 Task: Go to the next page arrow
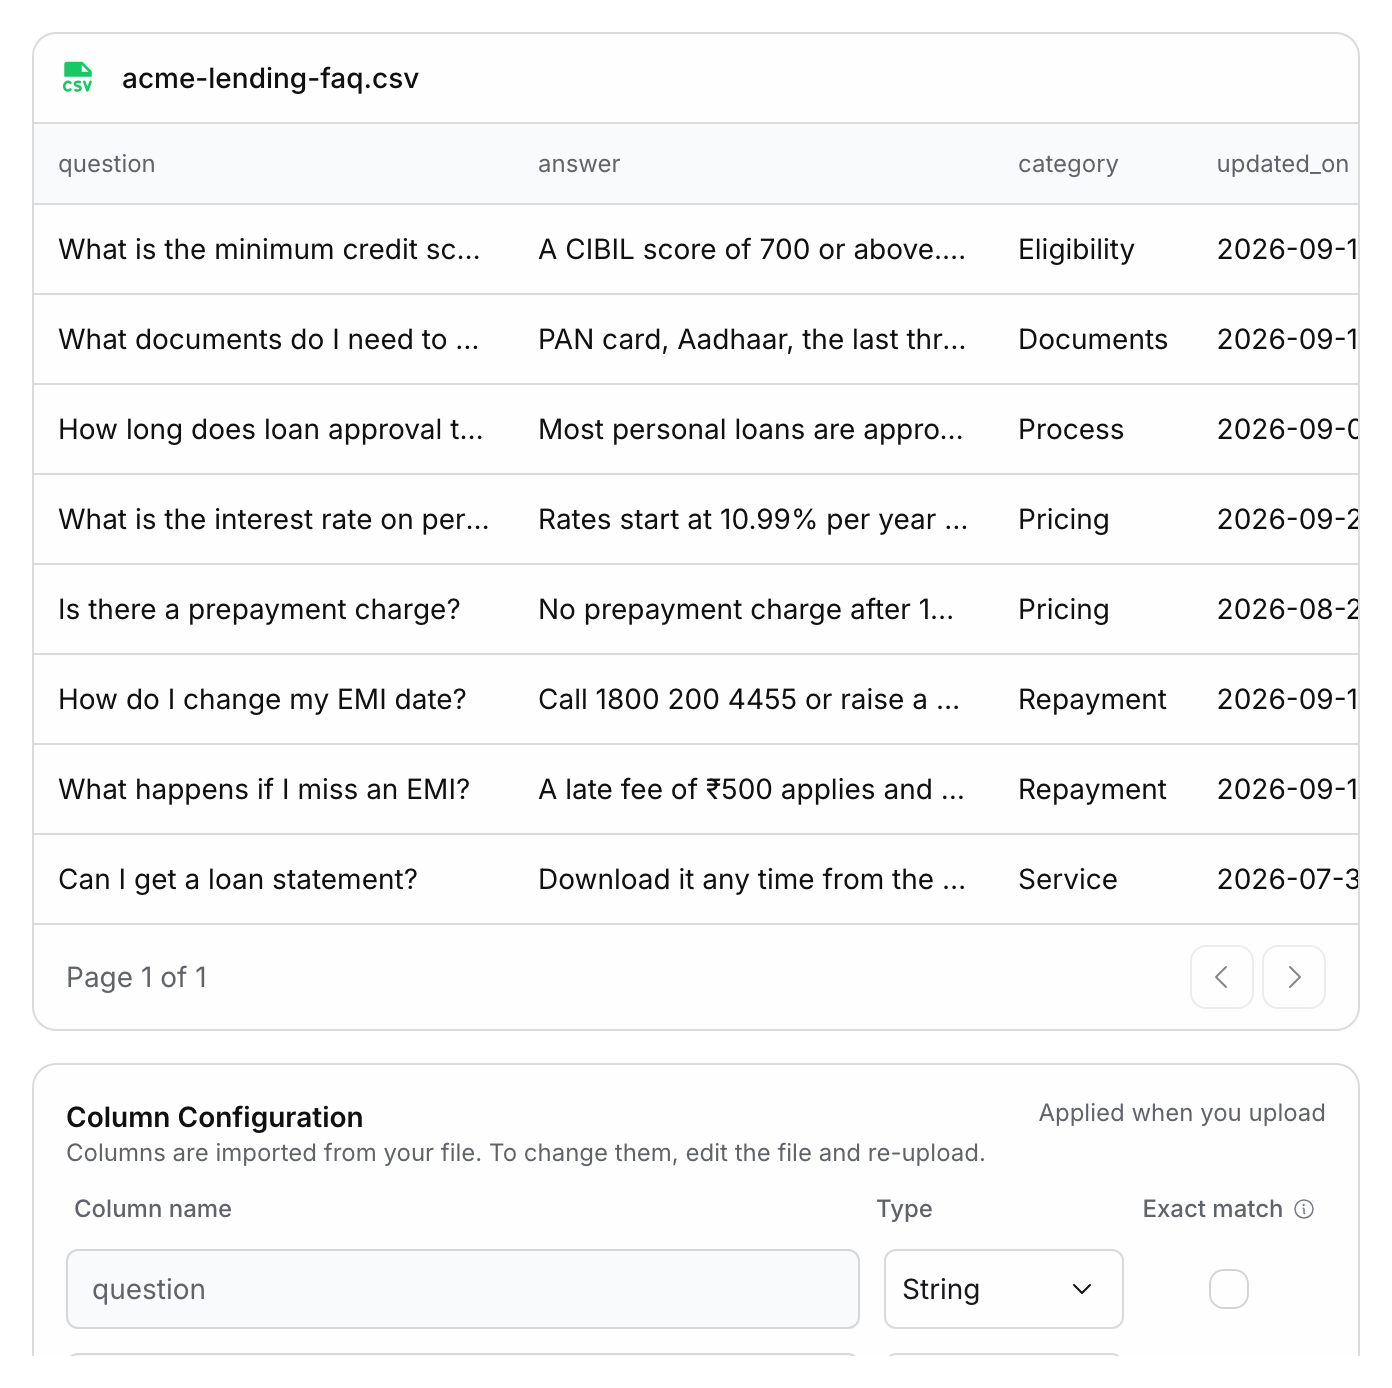point(1294,977)
